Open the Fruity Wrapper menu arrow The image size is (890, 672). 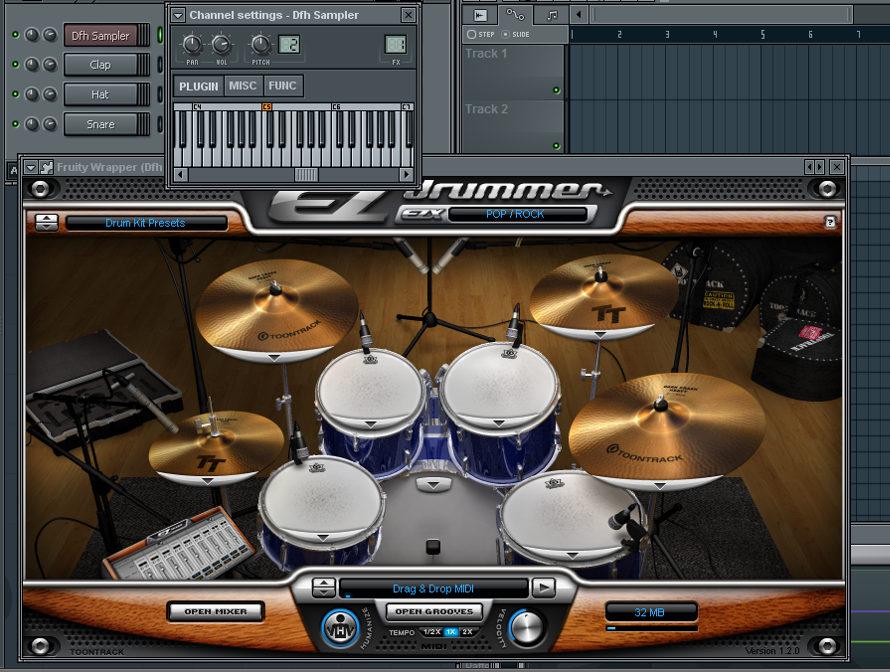31,167
